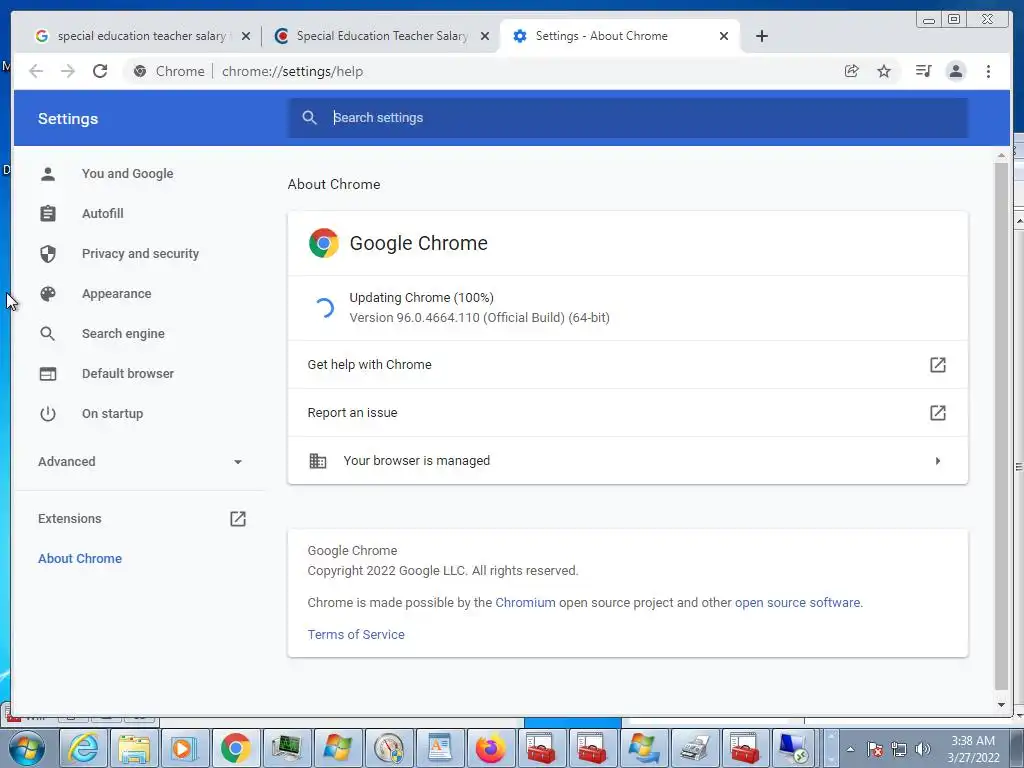The height and width of the screenshot is (768, 1024).
Task: Click the Updating Chrome (100%) text
Action: pos(421,297)
